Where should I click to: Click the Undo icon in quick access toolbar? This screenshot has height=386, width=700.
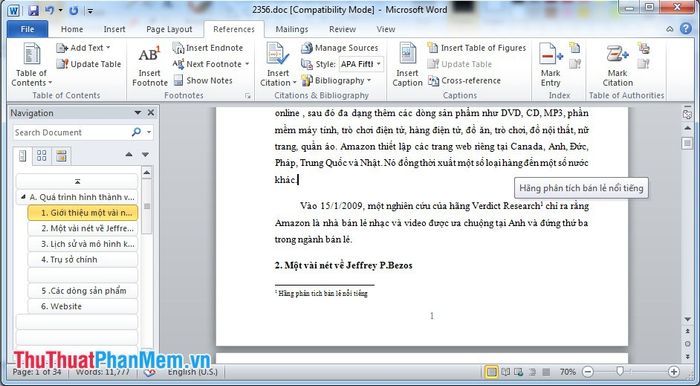50,10
